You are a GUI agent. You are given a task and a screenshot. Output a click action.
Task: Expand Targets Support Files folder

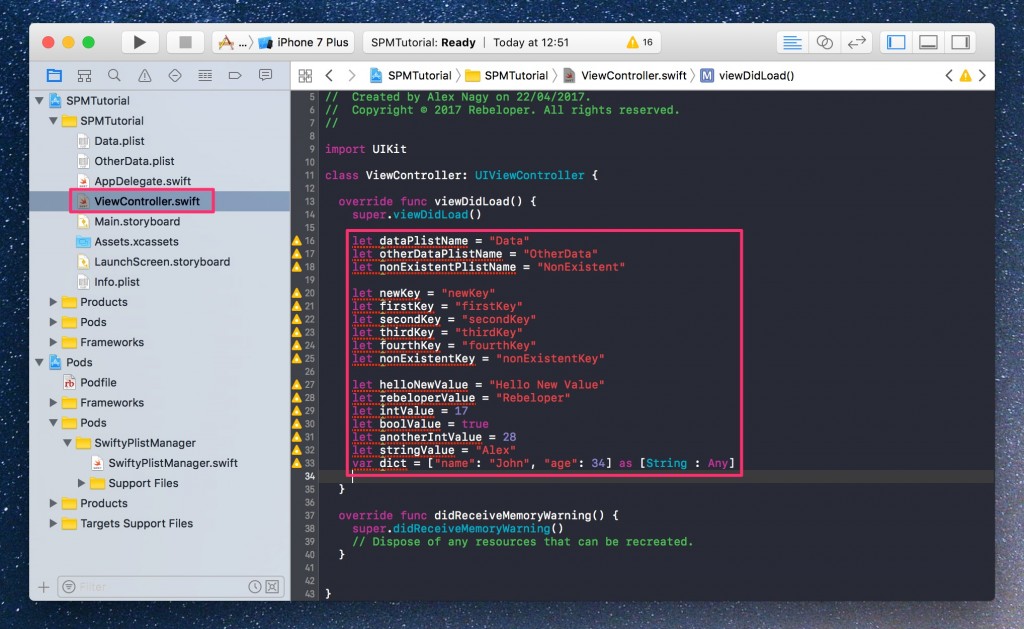(x=53, y=523)
